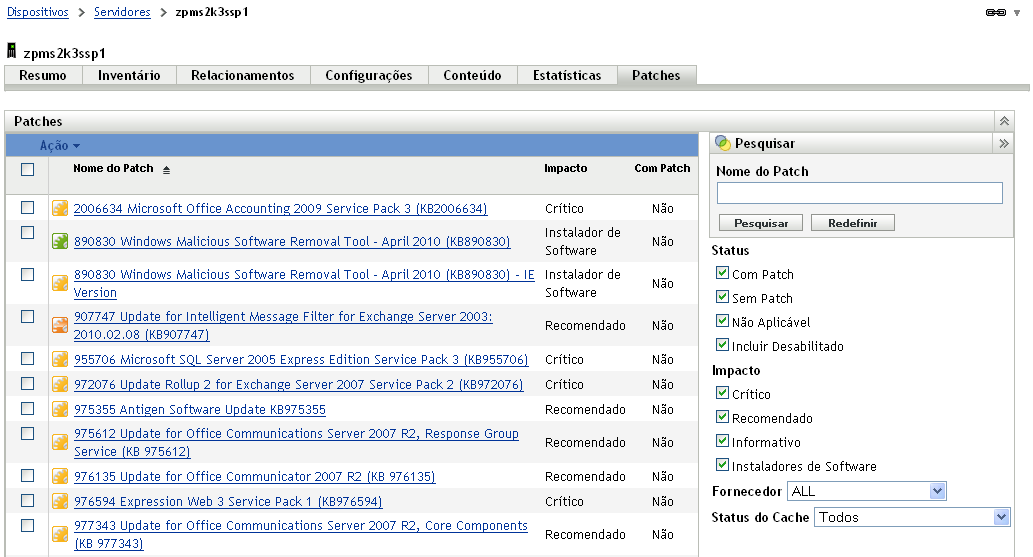Click the green icon for 890830 April 2010 patch
The width and height of the screenshot is (1033, 557).
click(x=60, y=241)
